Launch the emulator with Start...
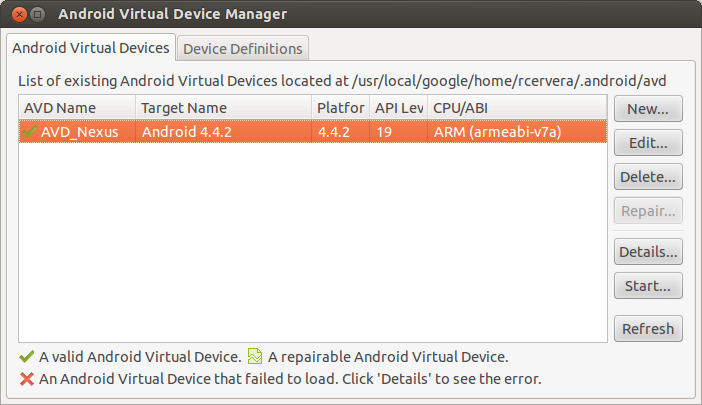 [648, 286]
